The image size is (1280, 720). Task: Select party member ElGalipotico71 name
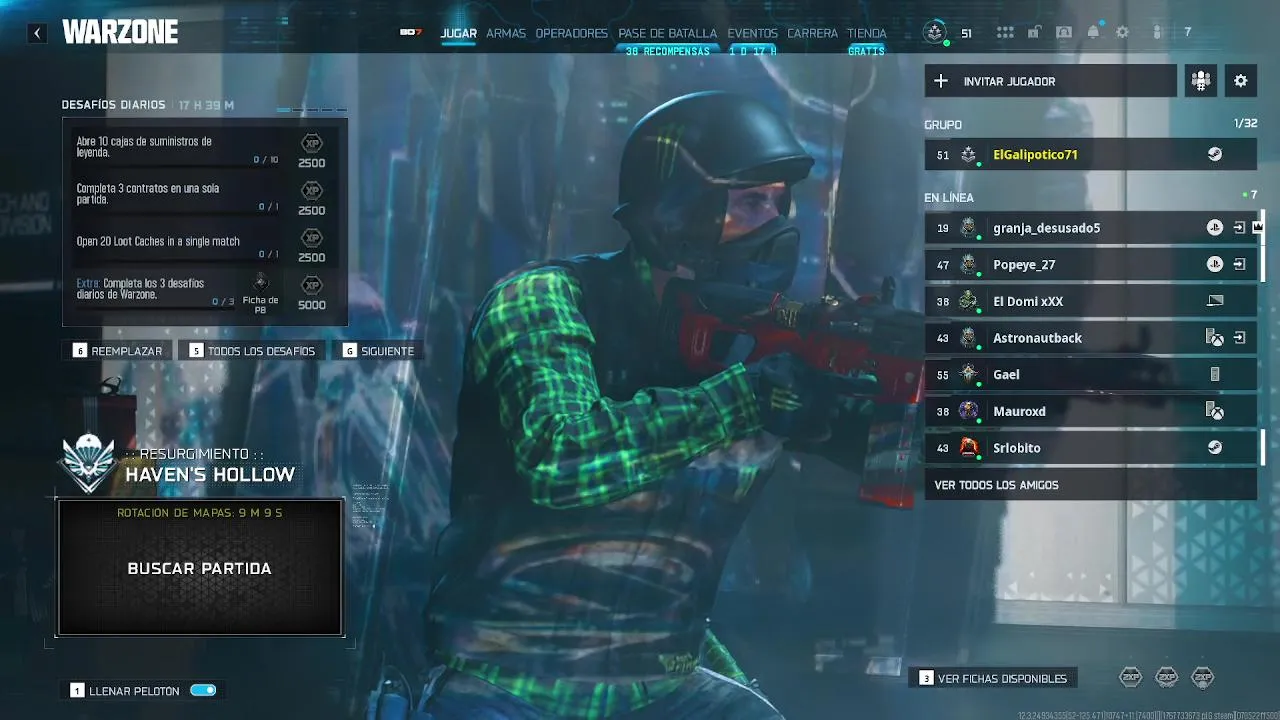(x=1035, y=155)
